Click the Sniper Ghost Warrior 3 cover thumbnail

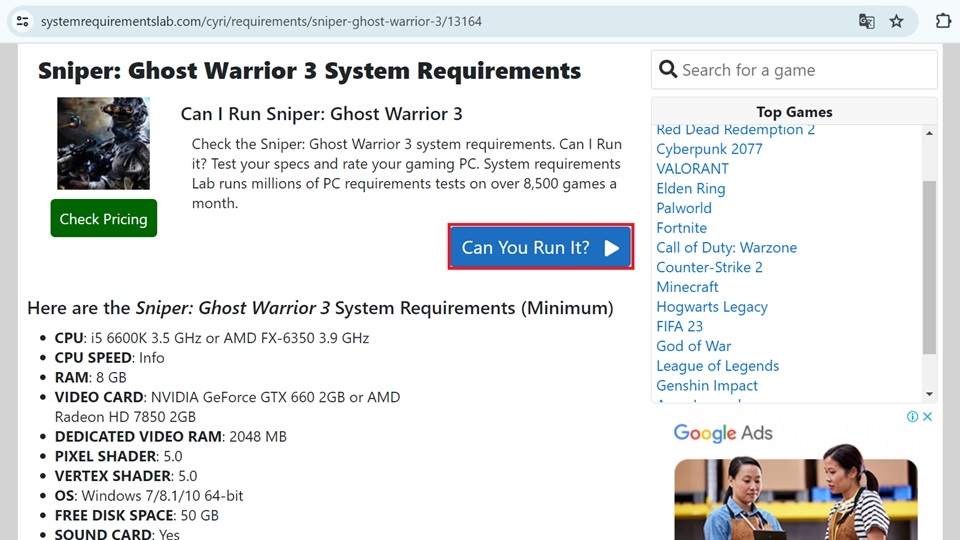[x=103, y=143]
